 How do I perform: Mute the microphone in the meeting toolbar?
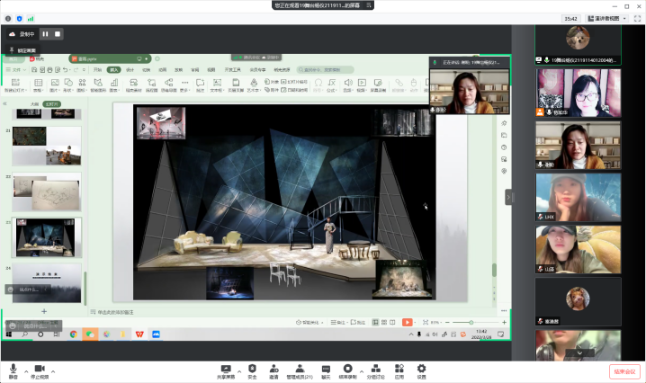pyautogui.click(x=13, y=371)
